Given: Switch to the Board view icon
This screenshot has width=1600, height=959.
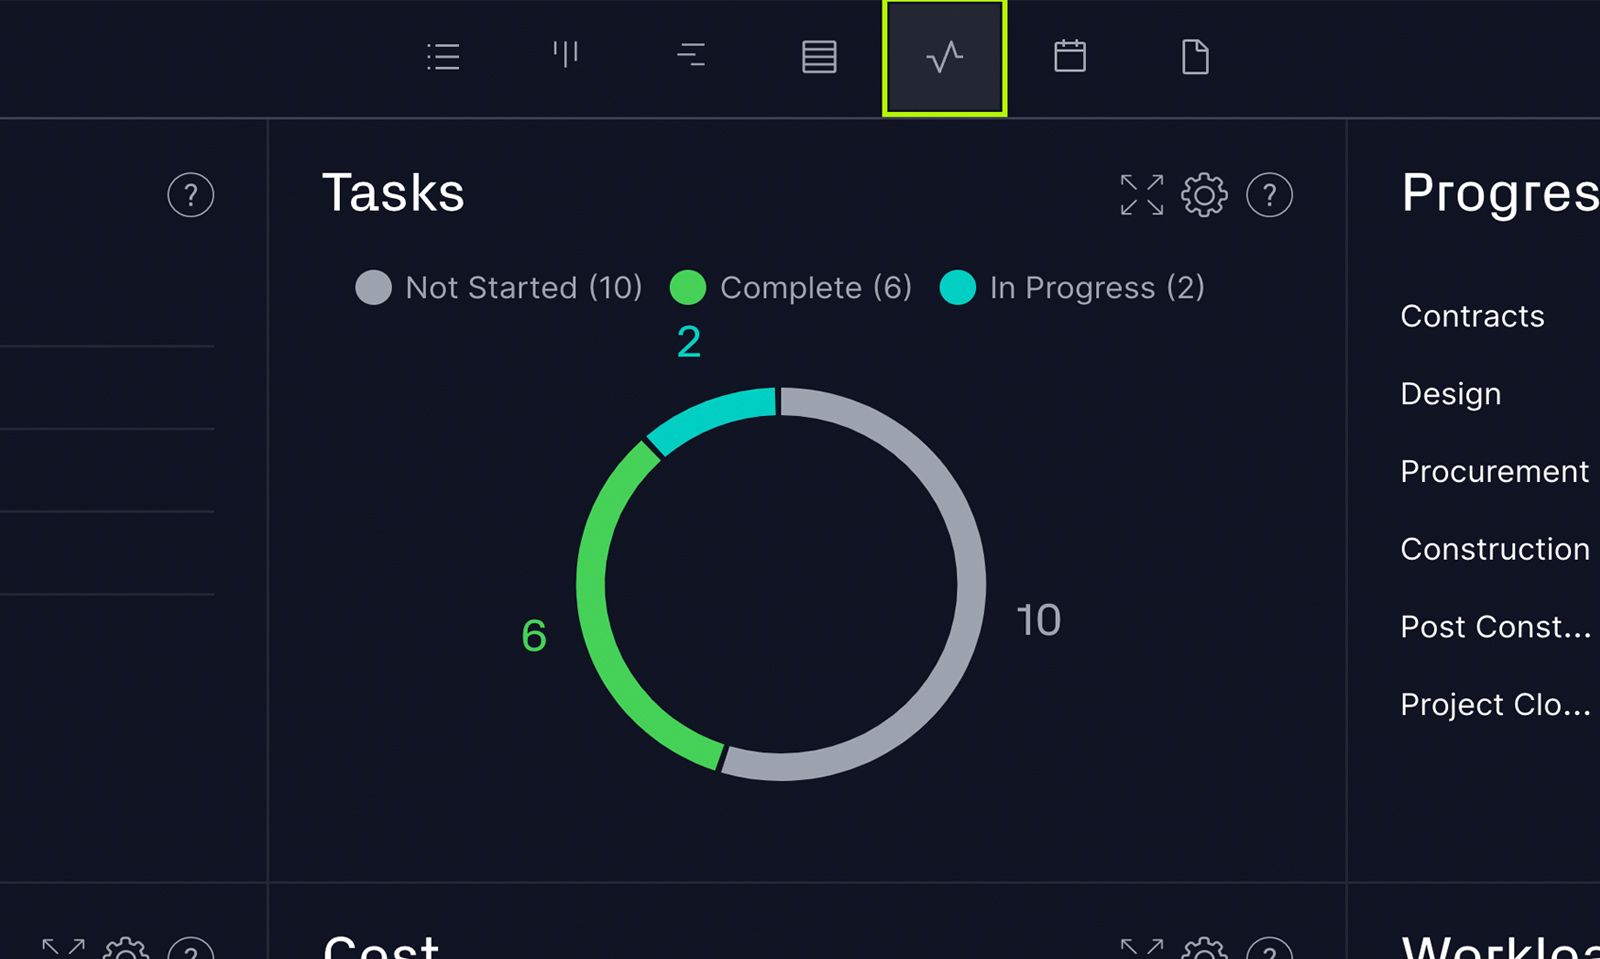Looking at the screenshot, I should [567, 56].
